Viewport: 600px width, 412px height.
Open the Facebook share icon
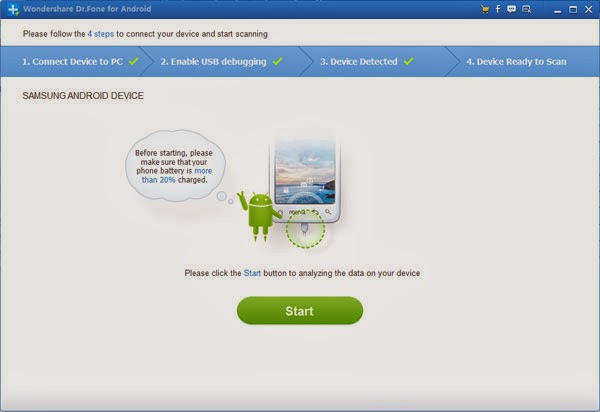[498, 9]
